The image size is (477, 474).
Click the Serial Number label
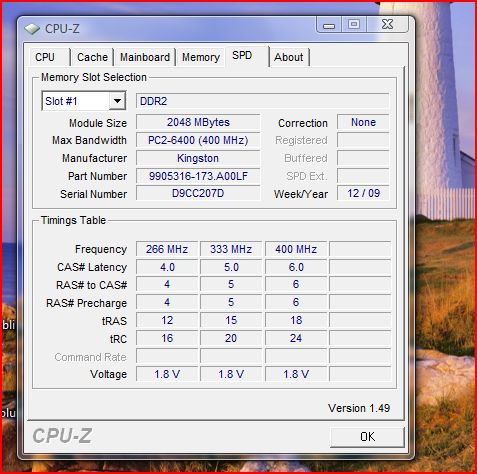(93, 194)
